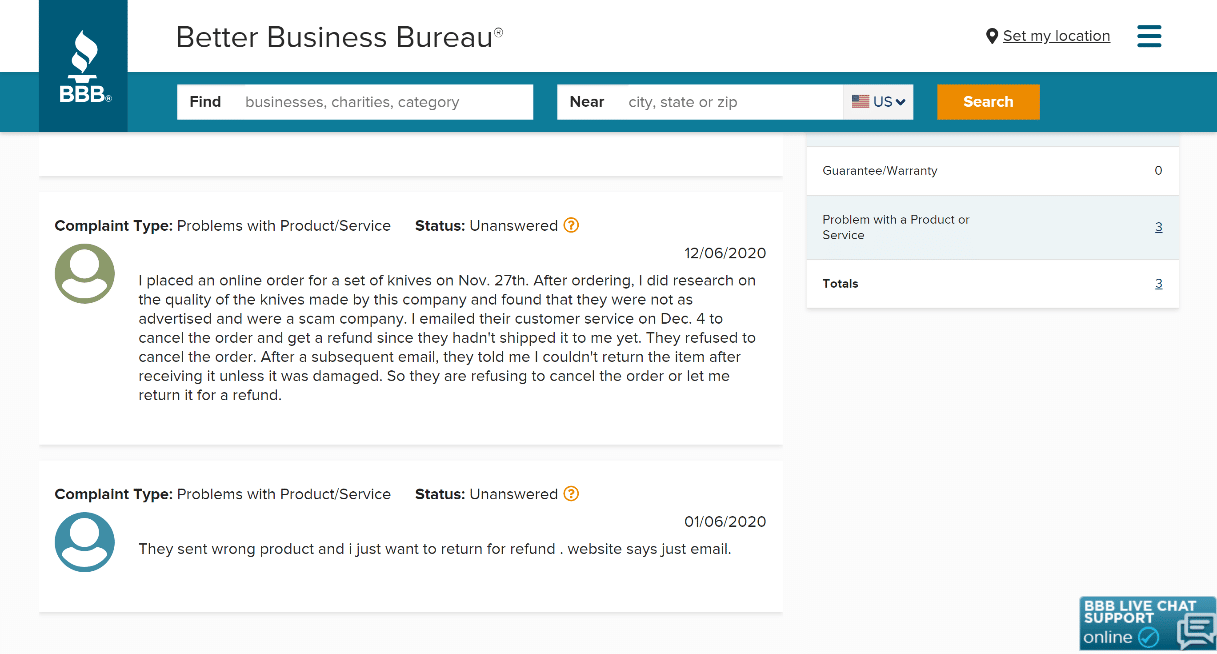This screenshot has width=1217, height=654.
Task: Click the location pin icon
Action: click(x=992, y=36)
